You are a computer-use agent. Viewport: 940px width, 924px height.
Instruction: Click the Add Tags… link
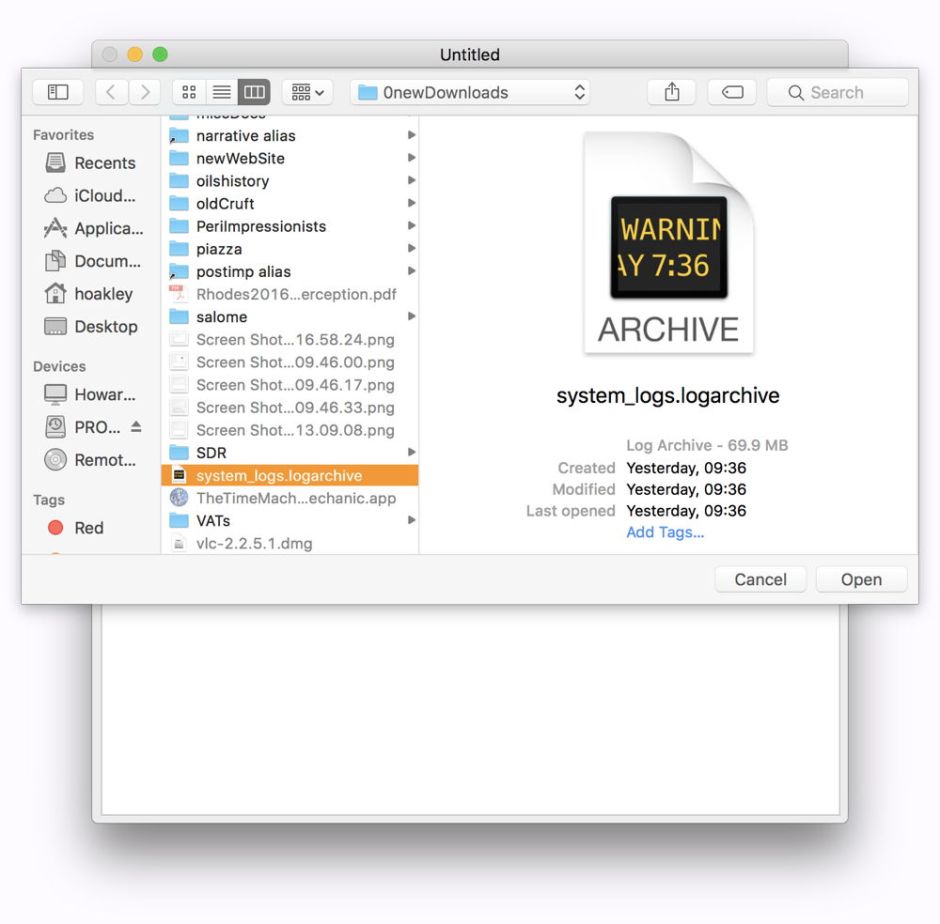(x=665, y=532)
